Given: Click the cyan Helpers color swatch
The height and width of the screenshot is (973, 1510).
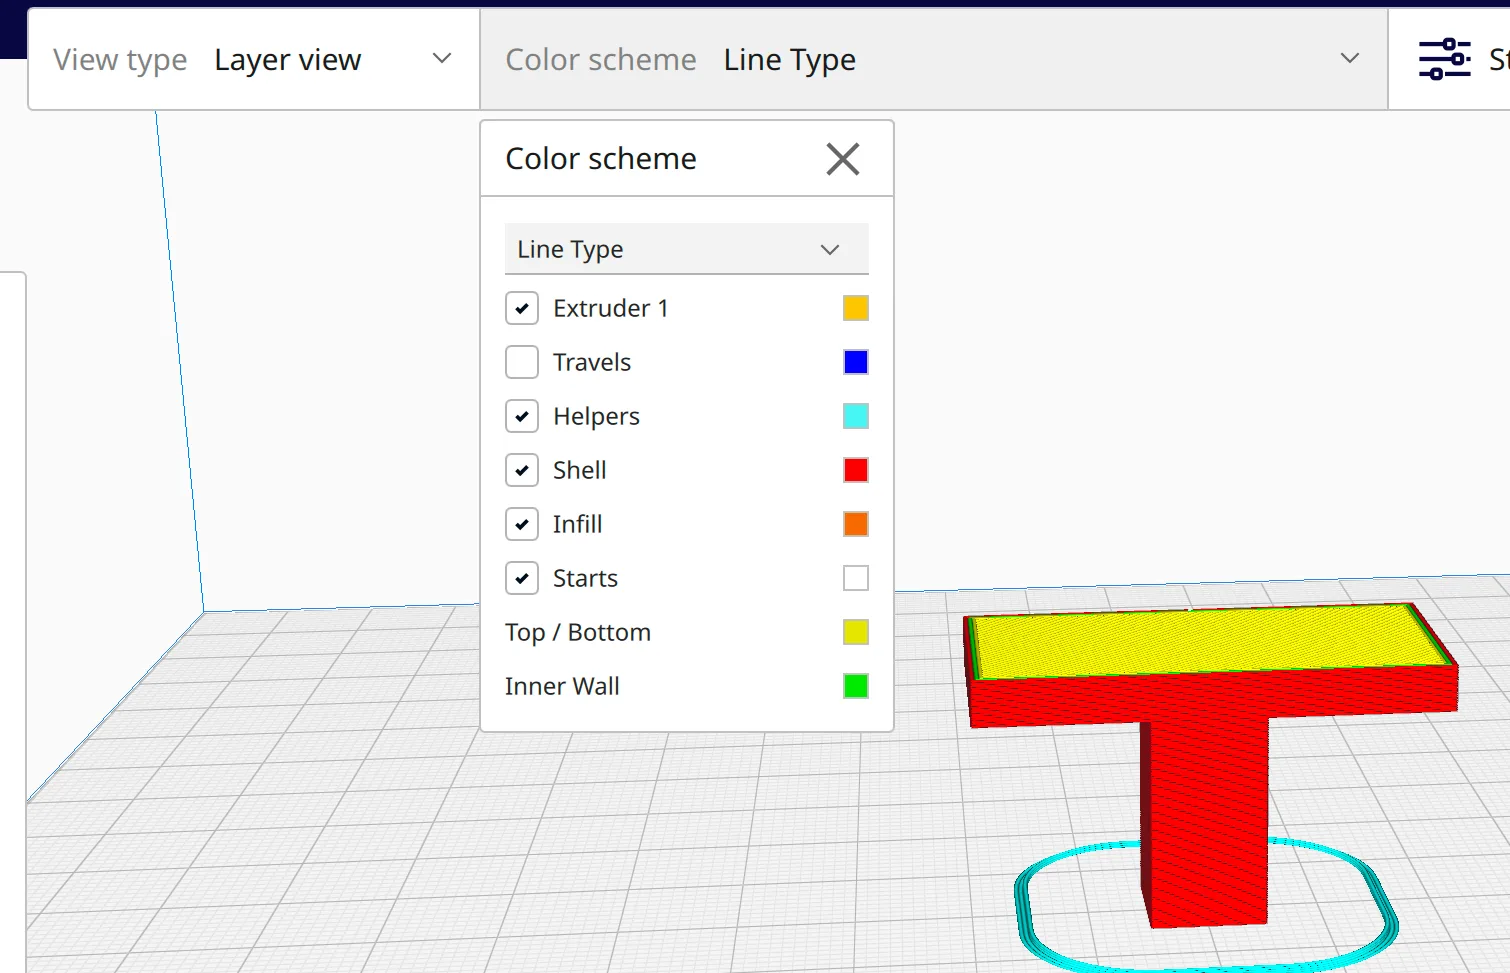Looking at the screenshot, I should pyautogui.click(x=856, y=416).
